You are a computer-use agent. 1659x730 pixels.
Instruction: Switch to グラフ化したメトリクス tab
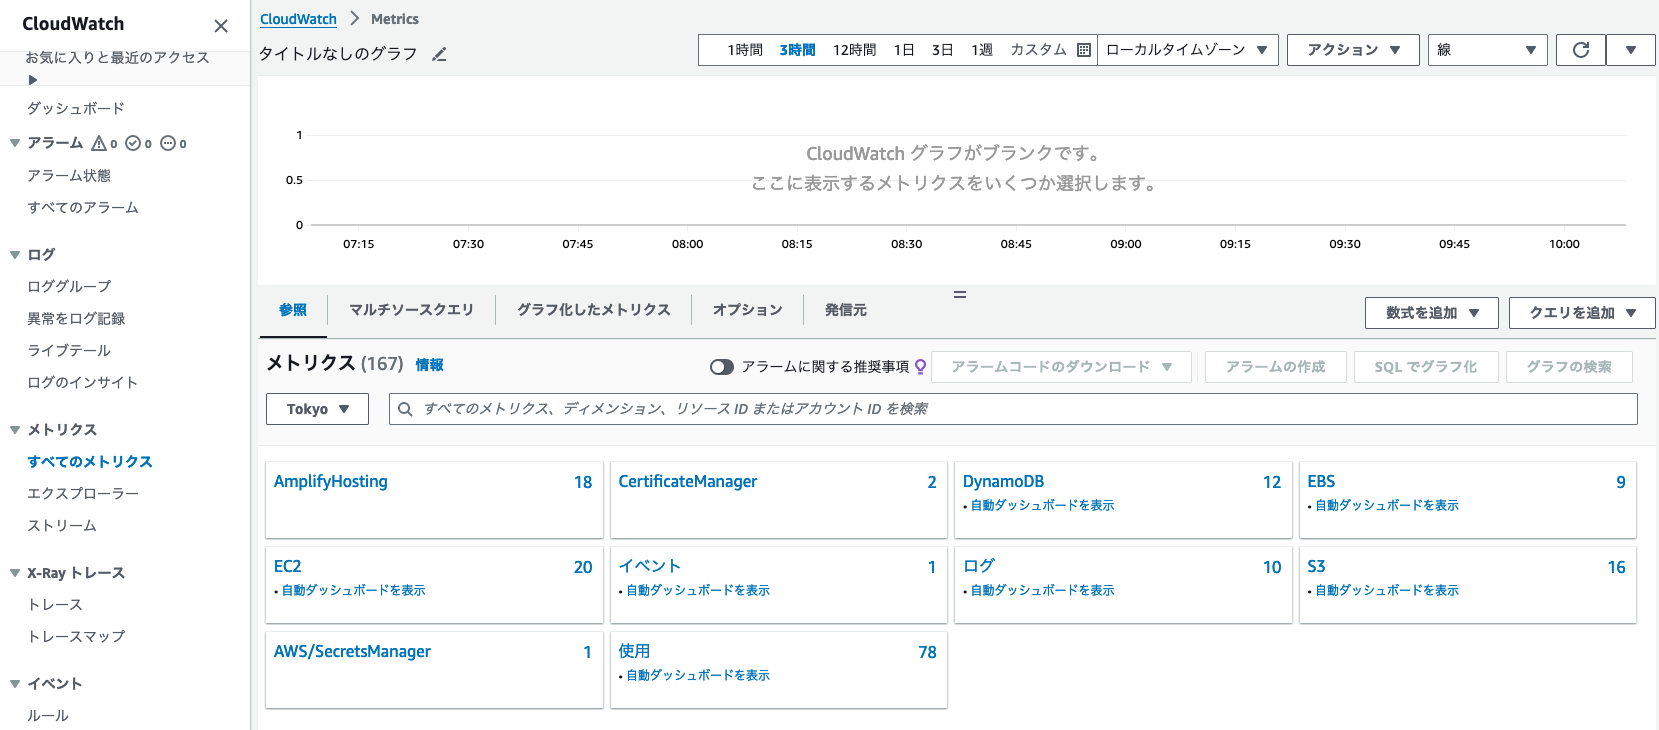click(593, 310)
